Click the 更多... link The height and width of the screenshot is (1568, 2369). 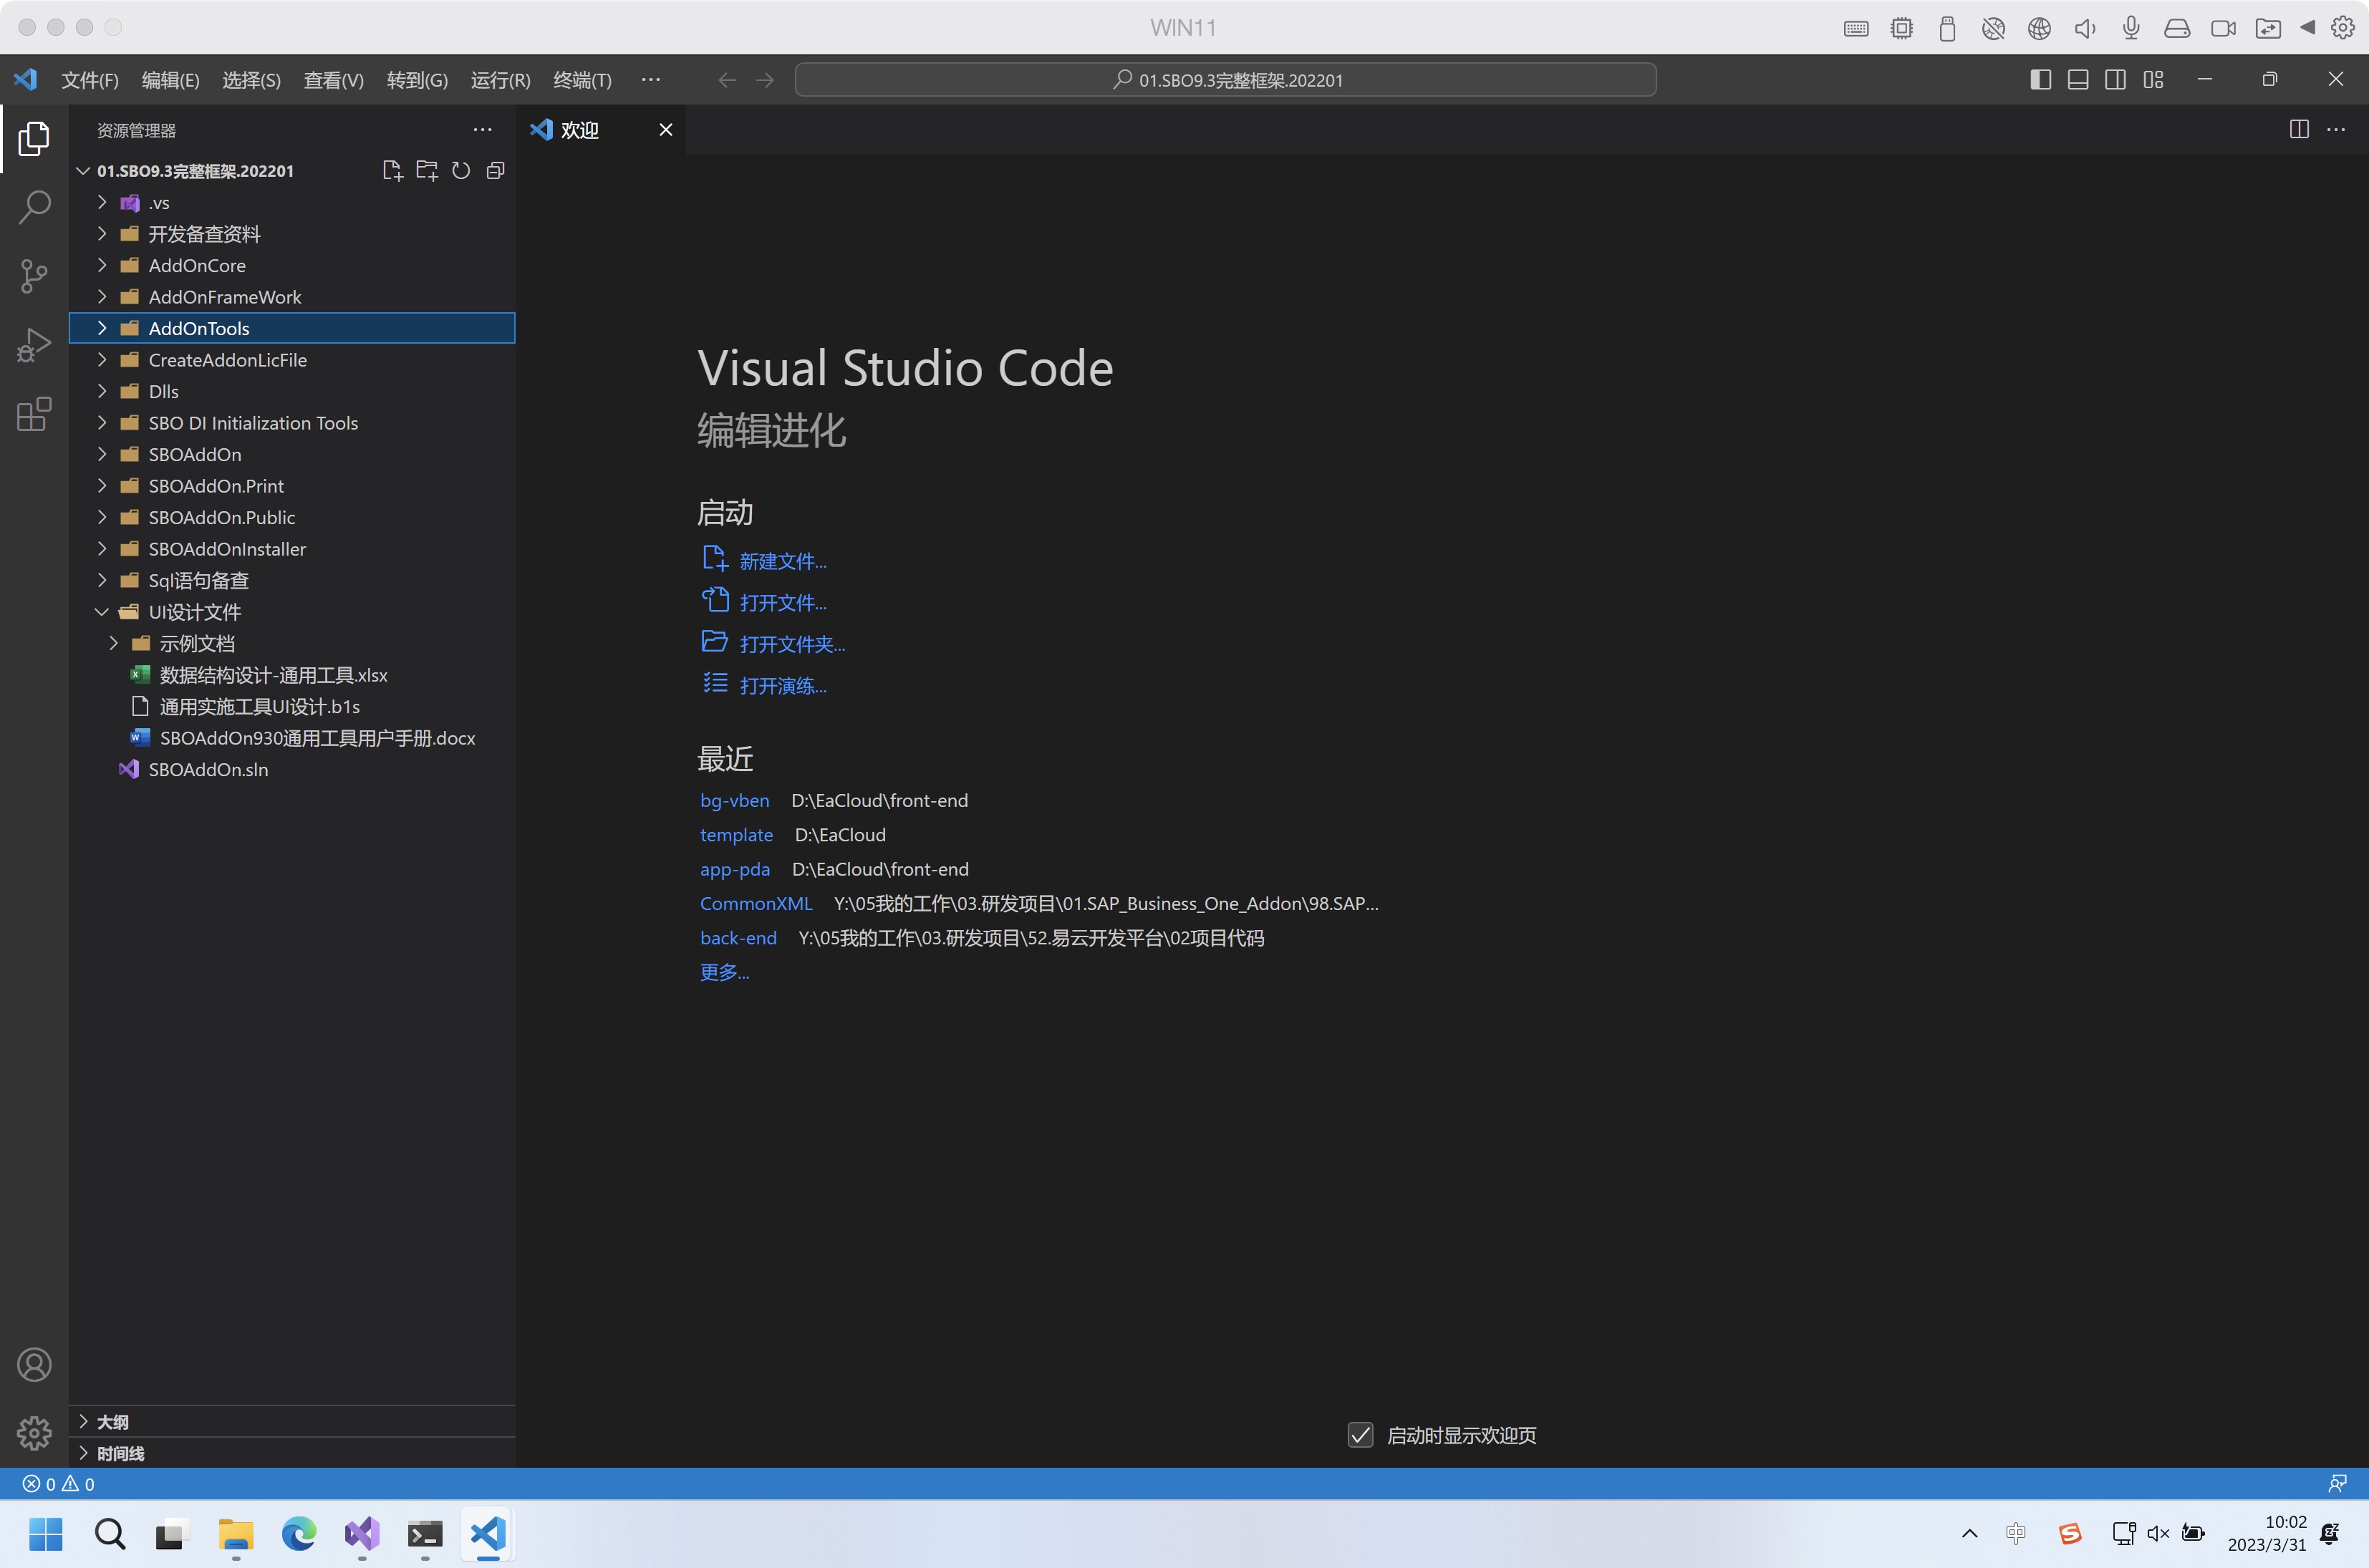pyautogui.click(x=724, y=973)
